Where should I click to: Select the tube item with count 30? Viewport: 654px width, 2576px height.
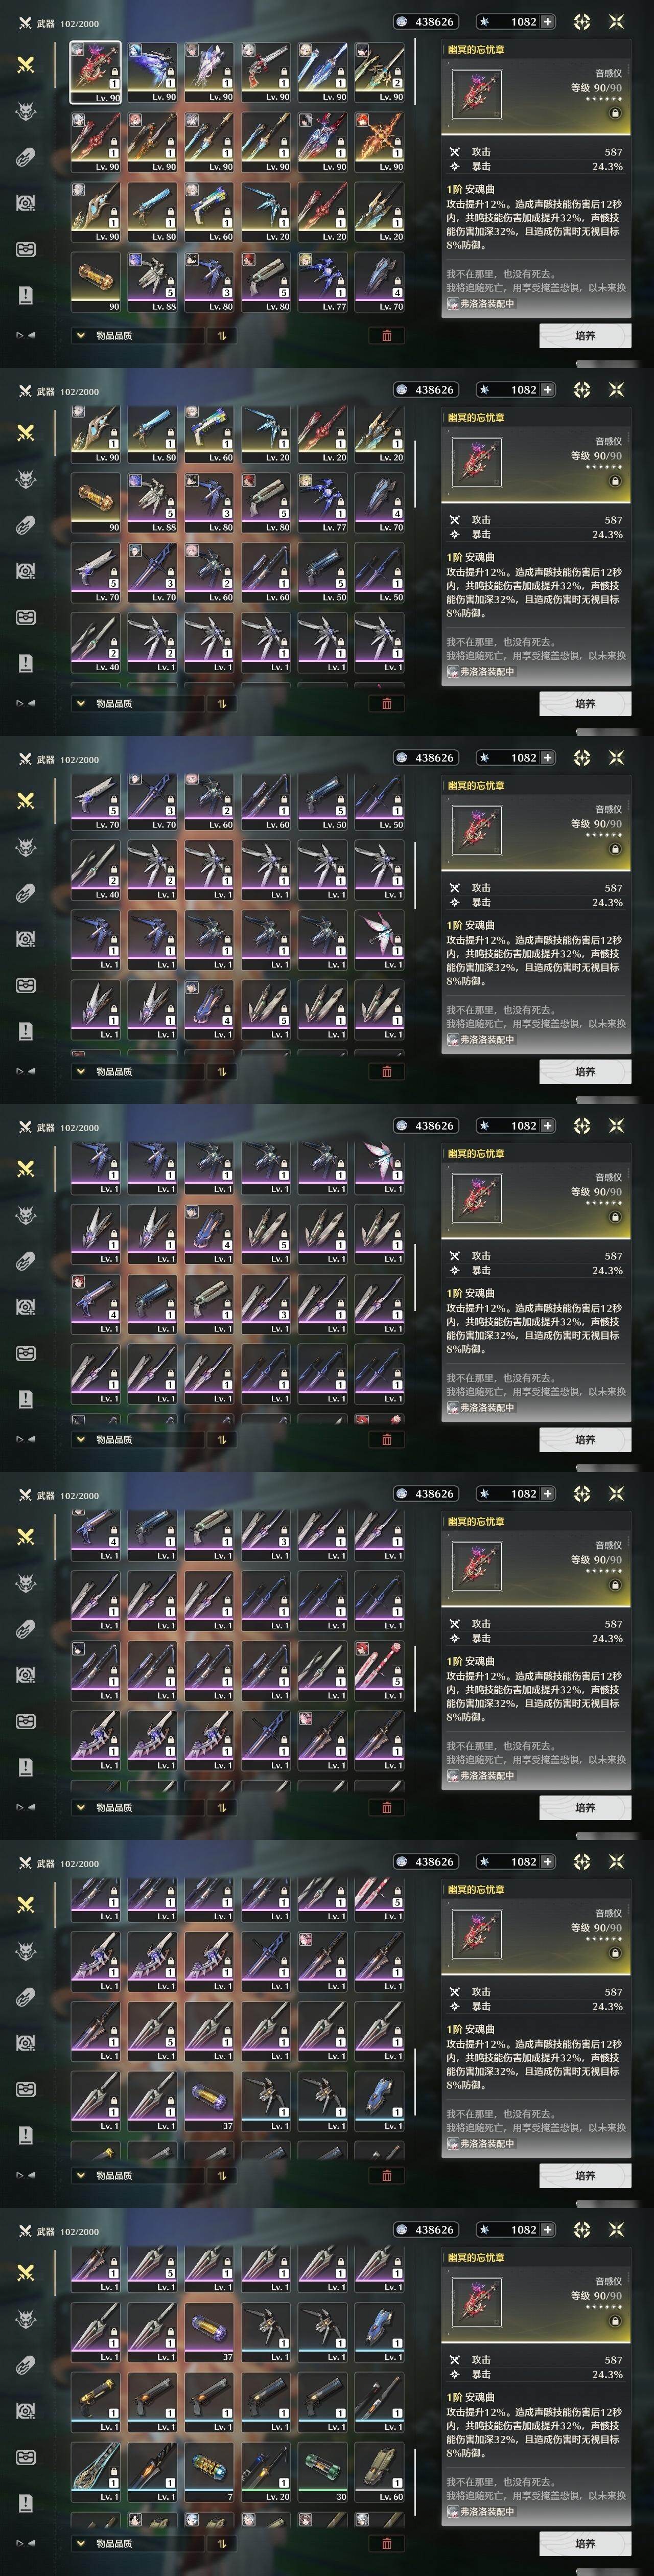click(x=322, y=2475)
